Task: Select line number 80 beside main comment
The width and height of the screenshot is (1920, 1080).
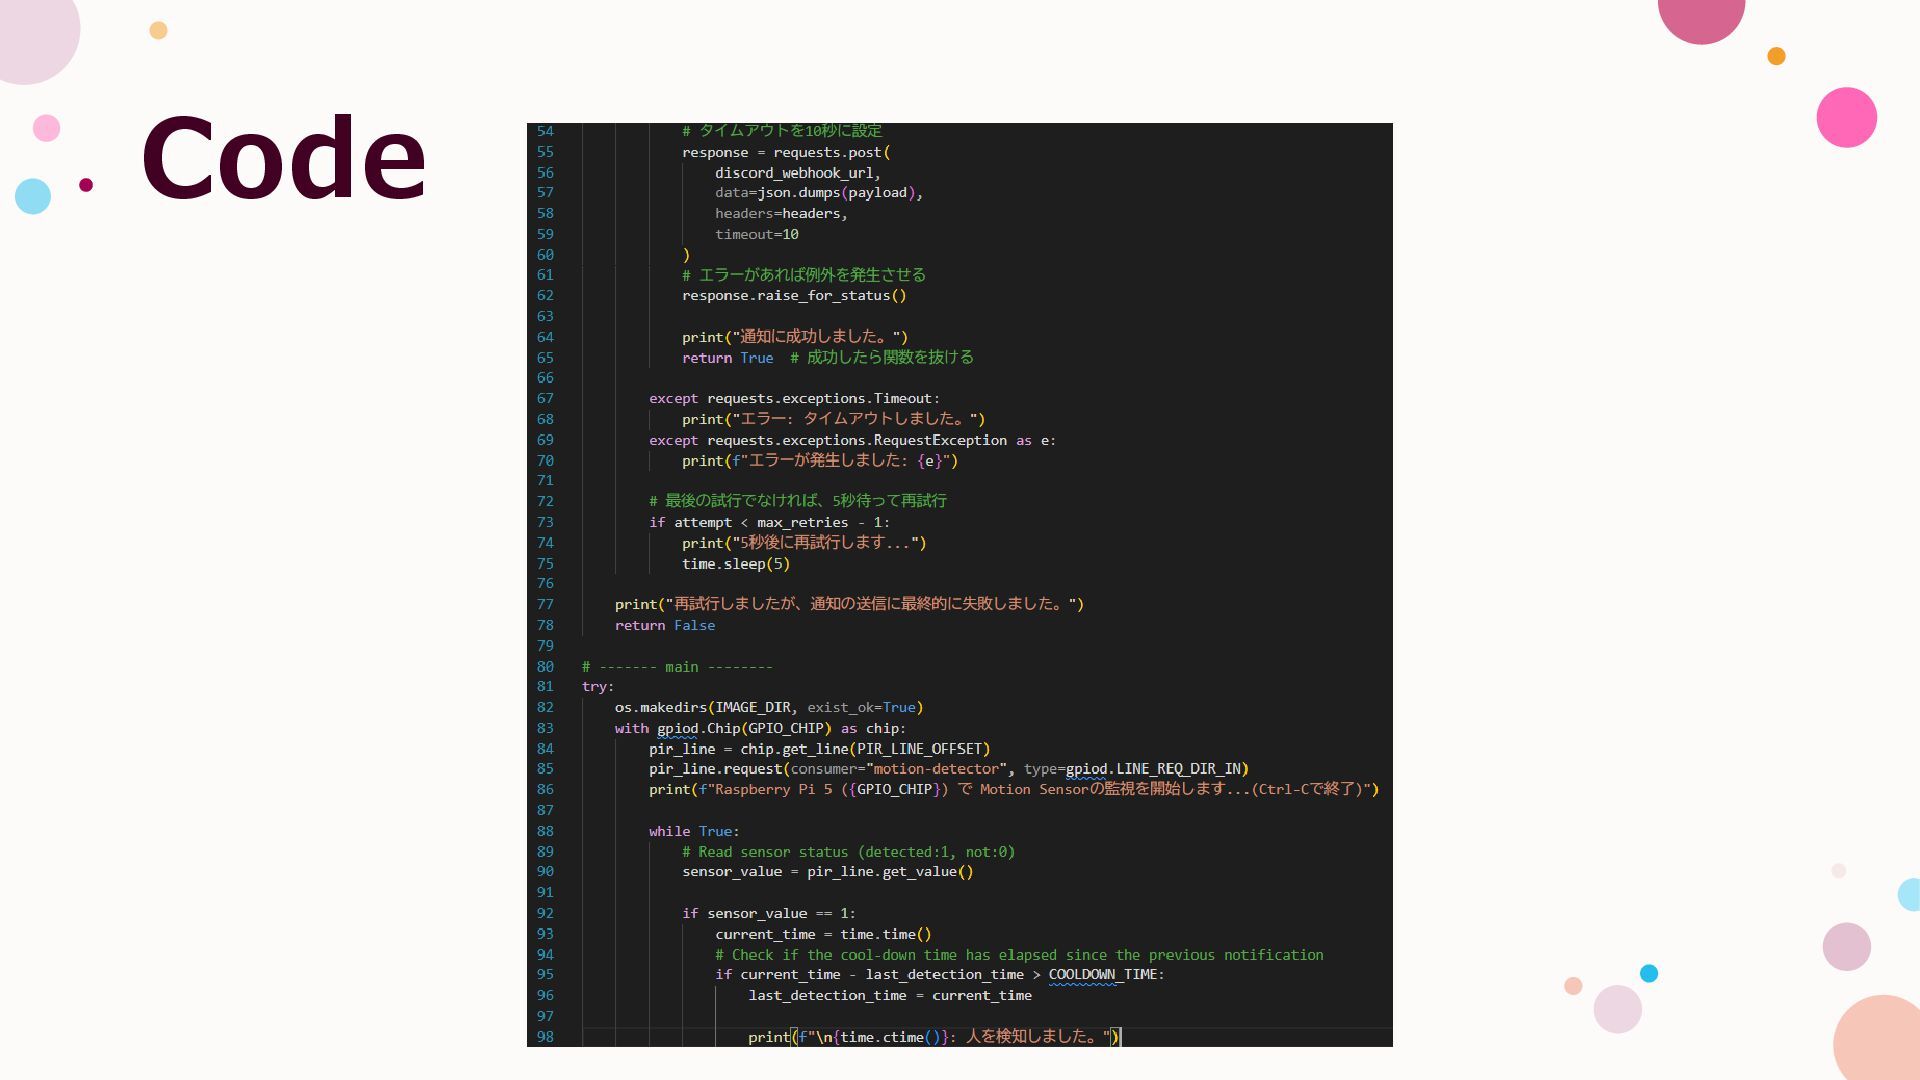Action: (545, 667)
